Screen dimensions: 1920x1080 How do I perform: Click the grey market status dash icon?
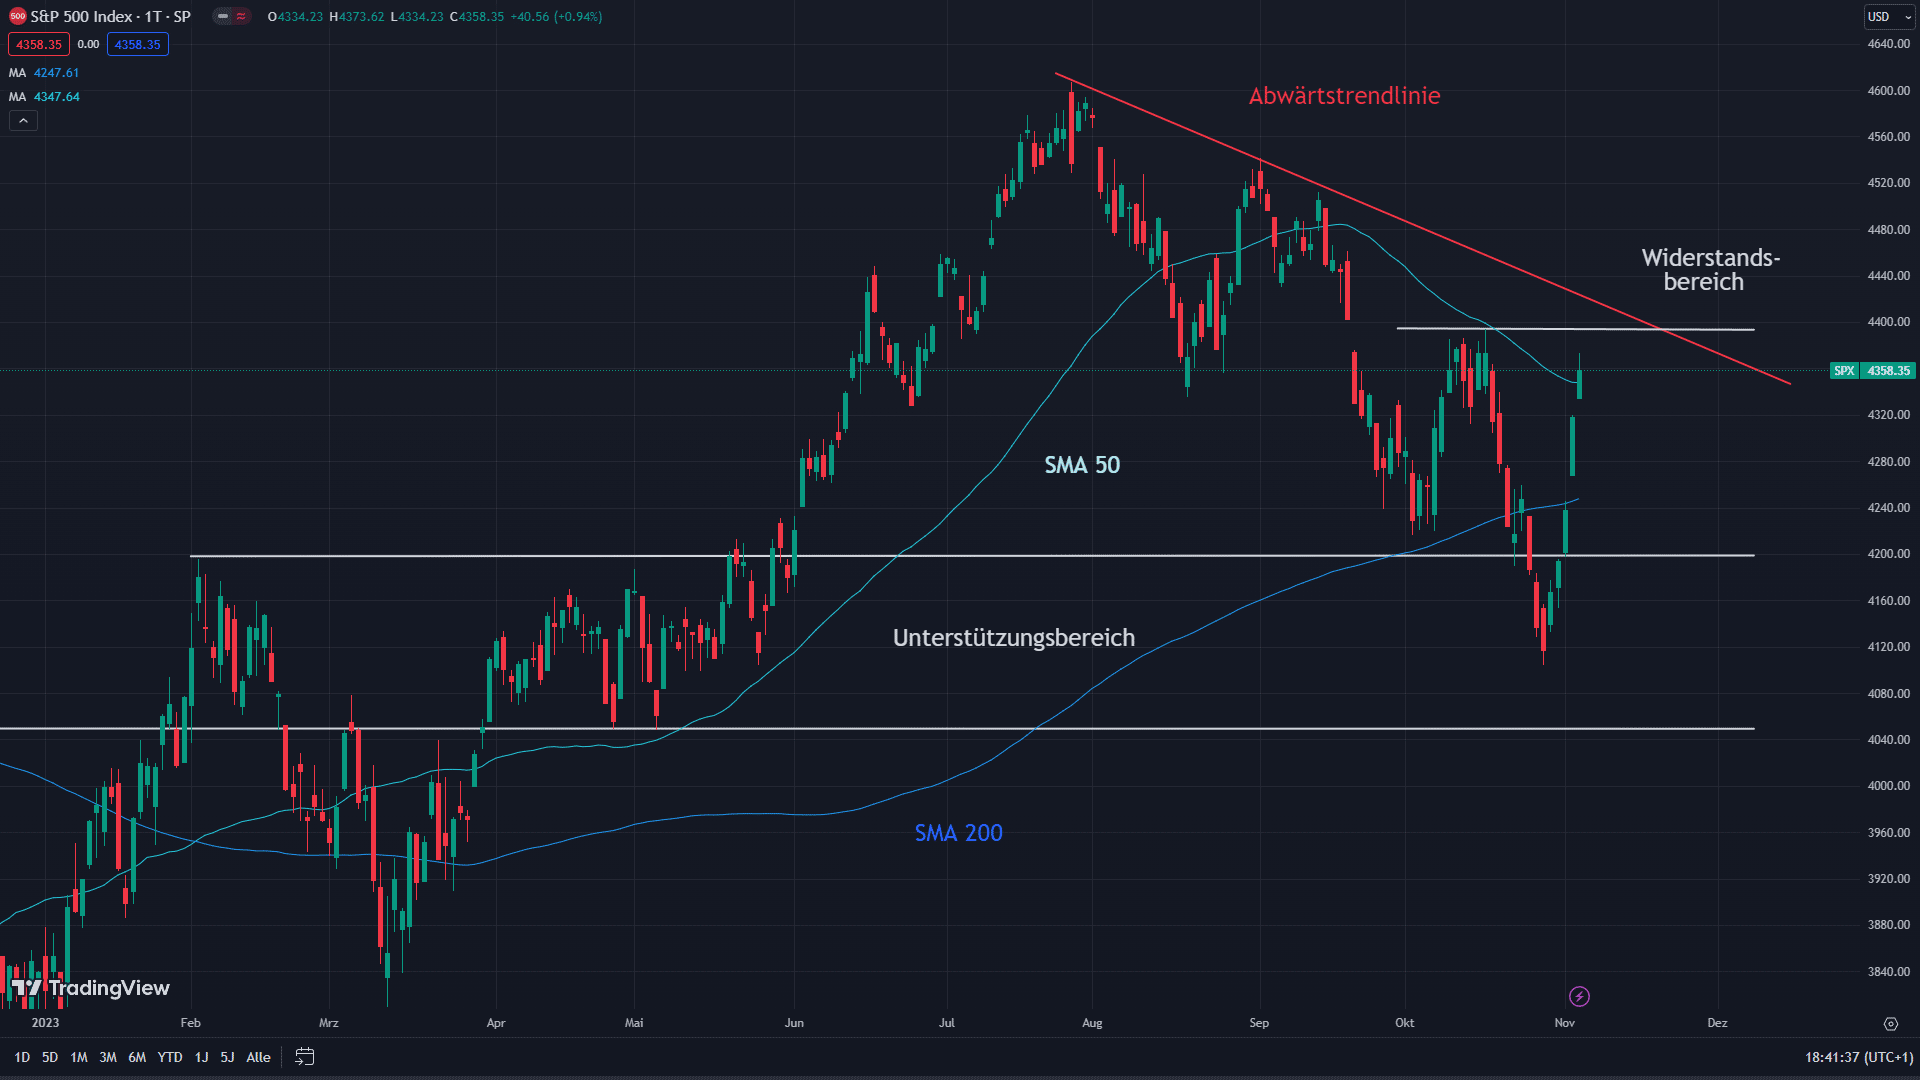click(x=223, y=16)
